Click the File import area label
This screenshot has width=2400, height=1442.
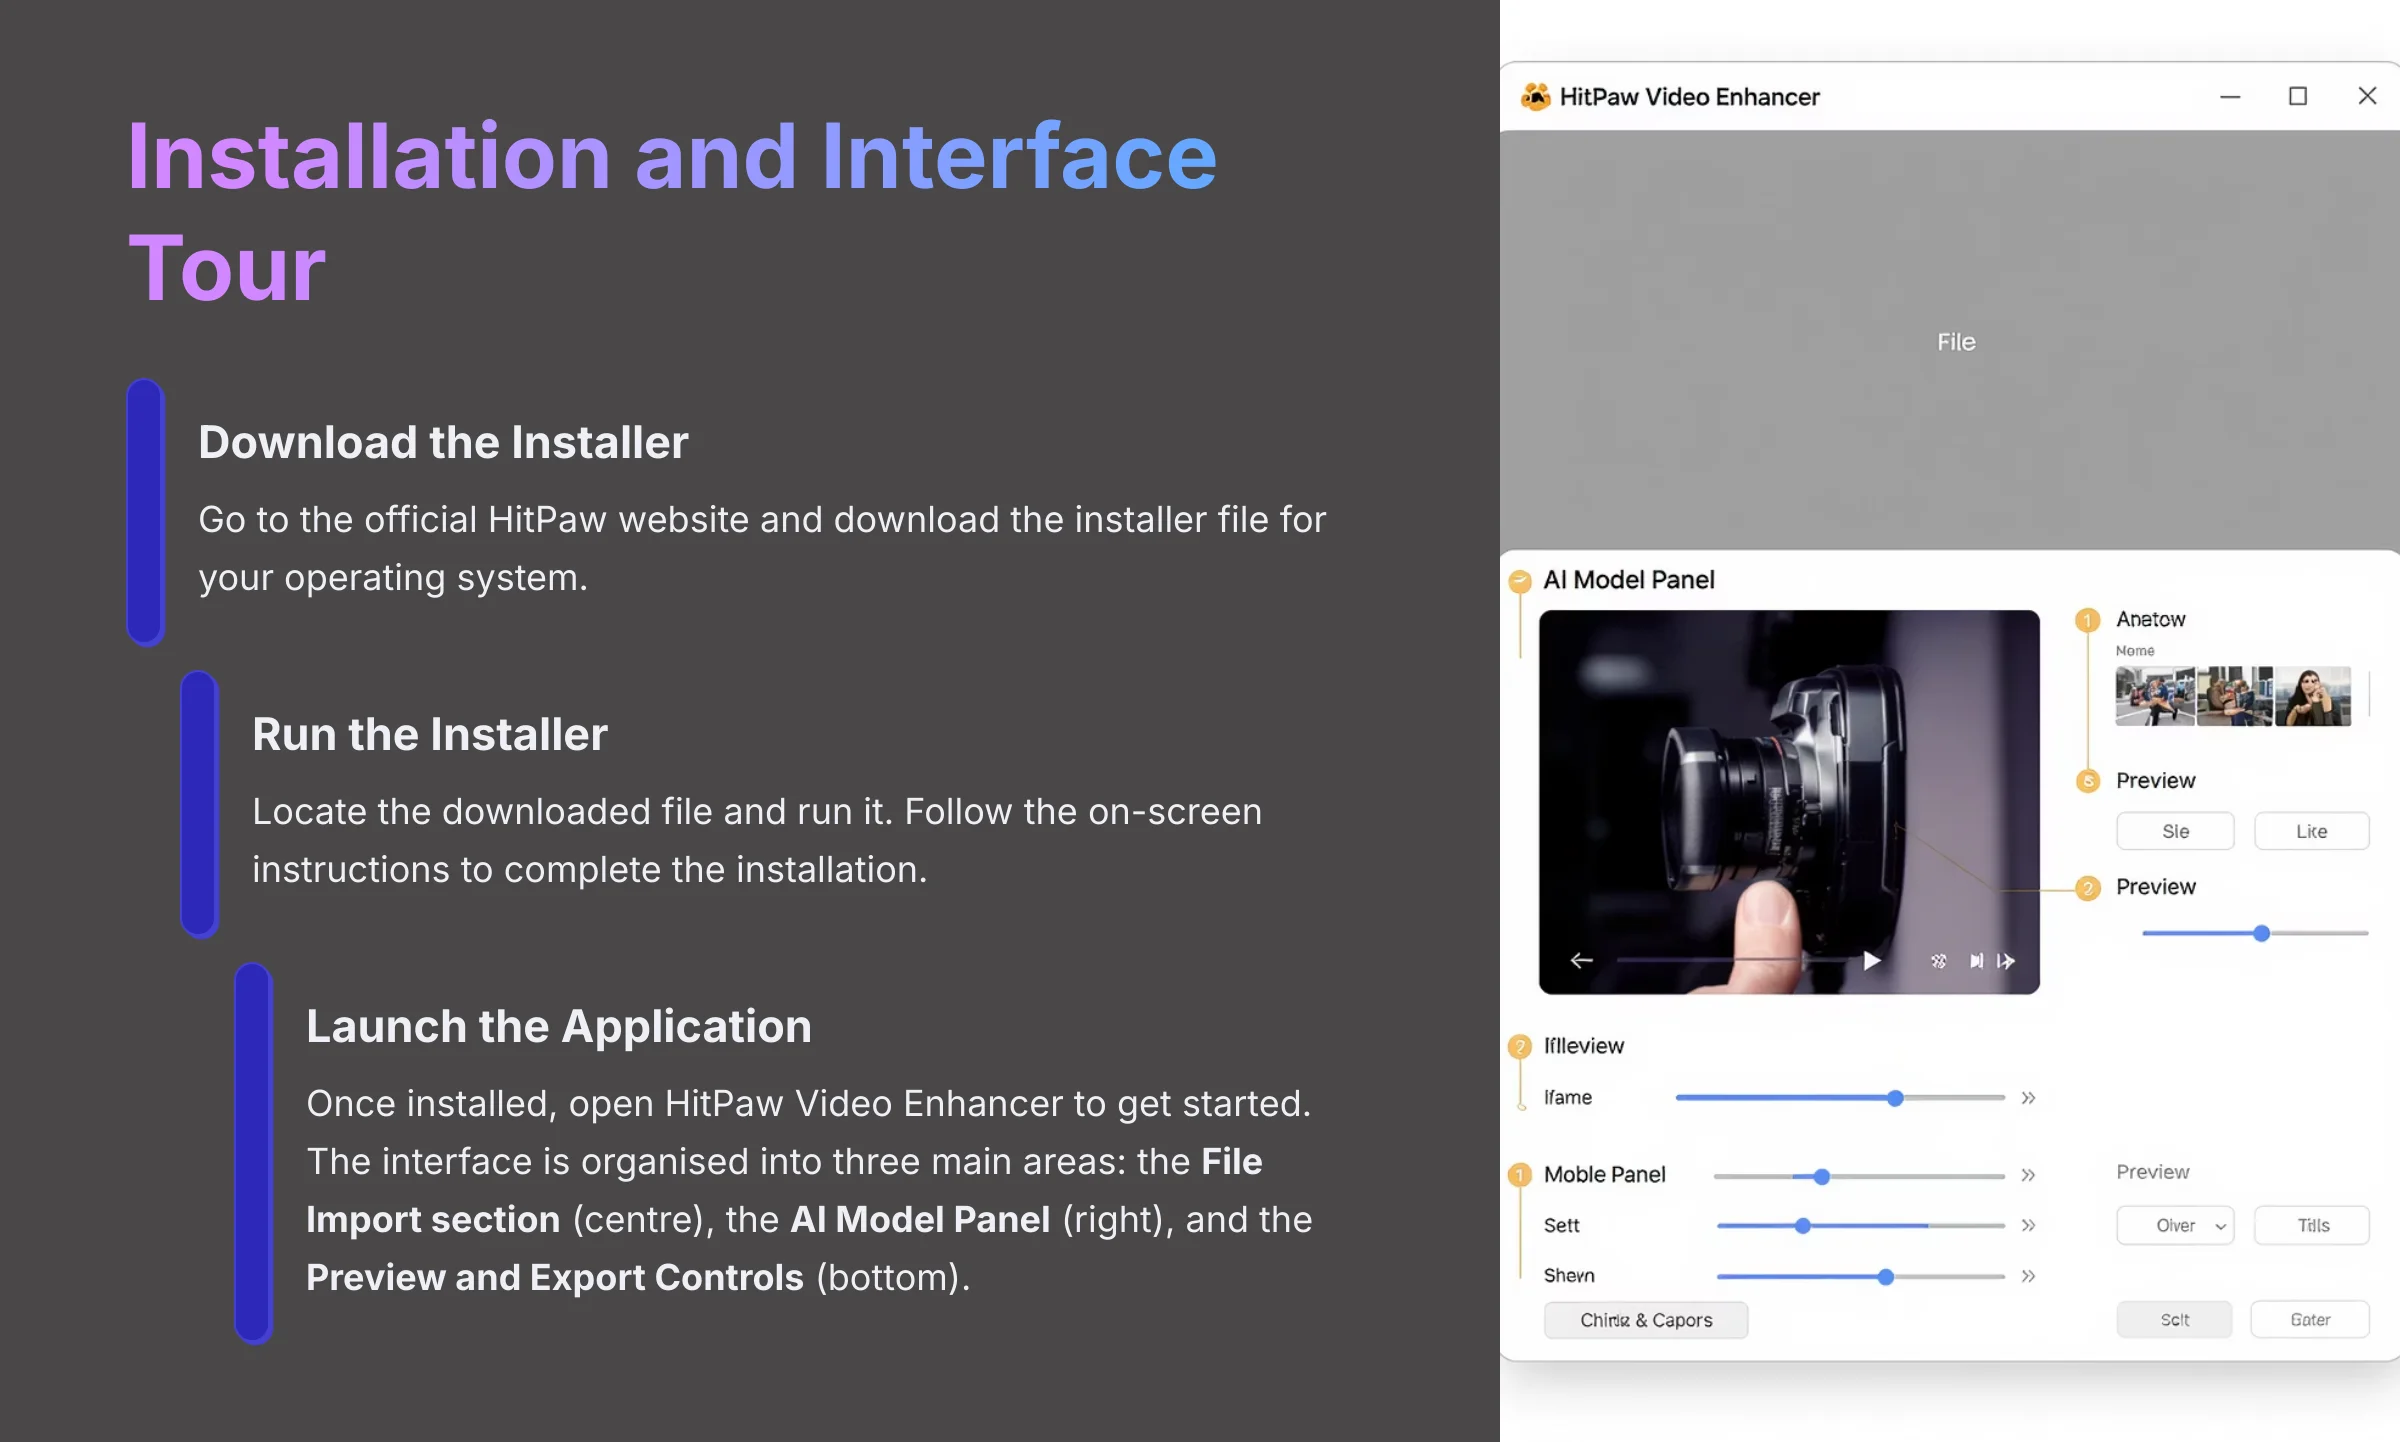pos(1956,342)
